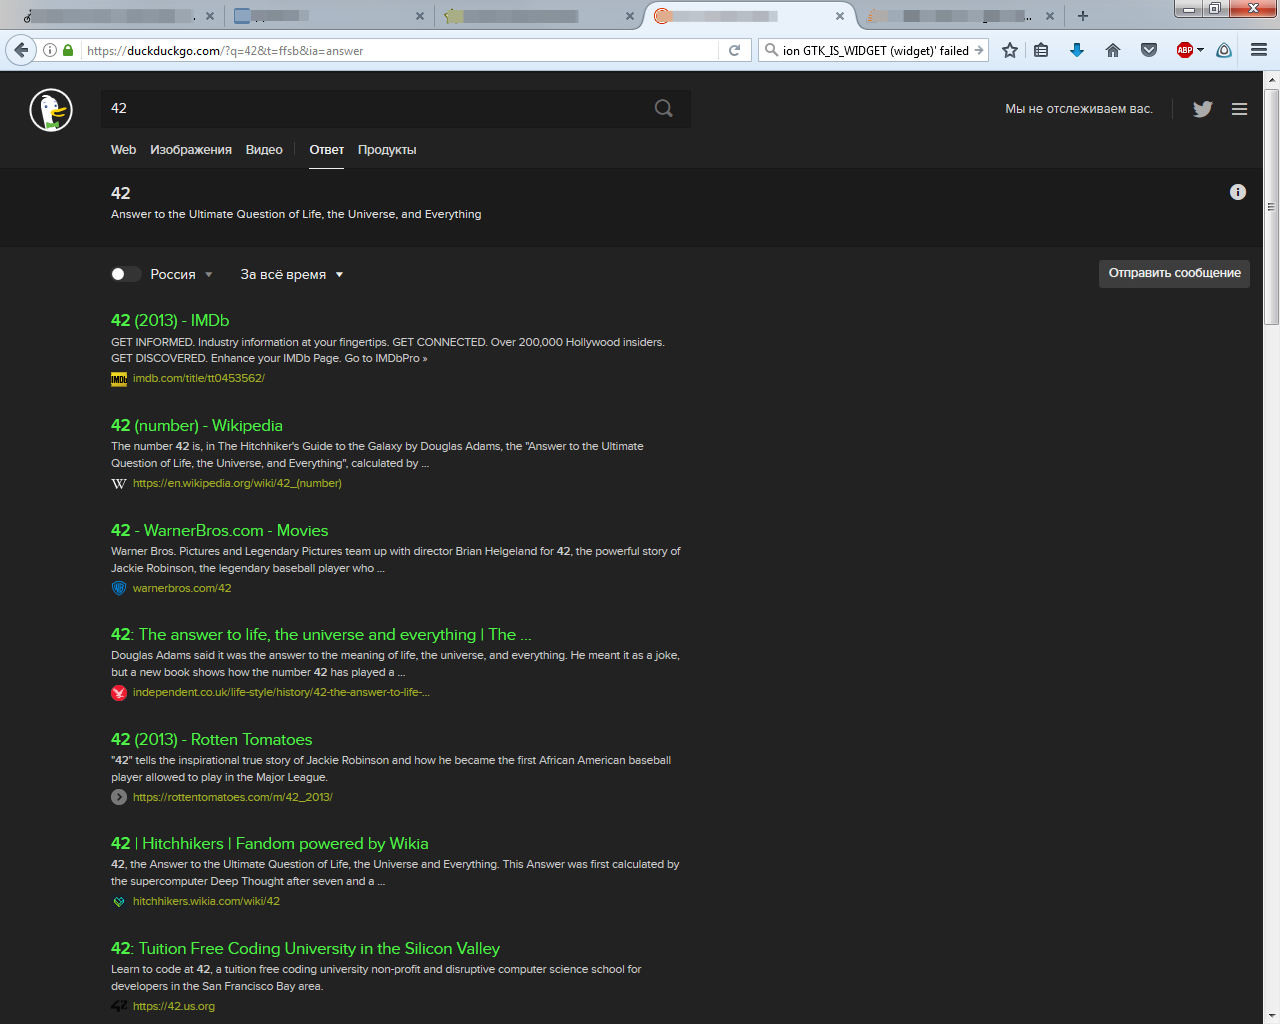The height and width of the screenshot is (1024, 1280).
Task: Open the Firefox main menu icon
Action: pyautogui.click(x=1259, y=50)
